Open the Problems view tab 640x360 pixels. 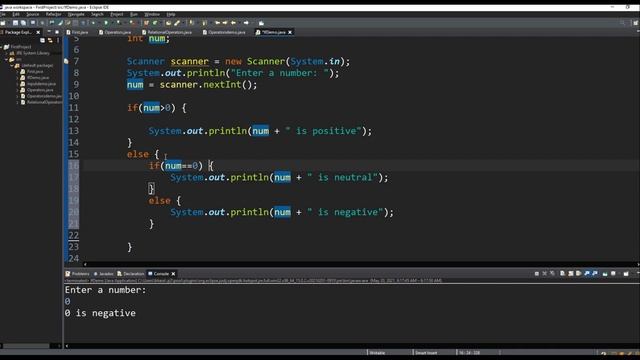click(x=78, y=273)
